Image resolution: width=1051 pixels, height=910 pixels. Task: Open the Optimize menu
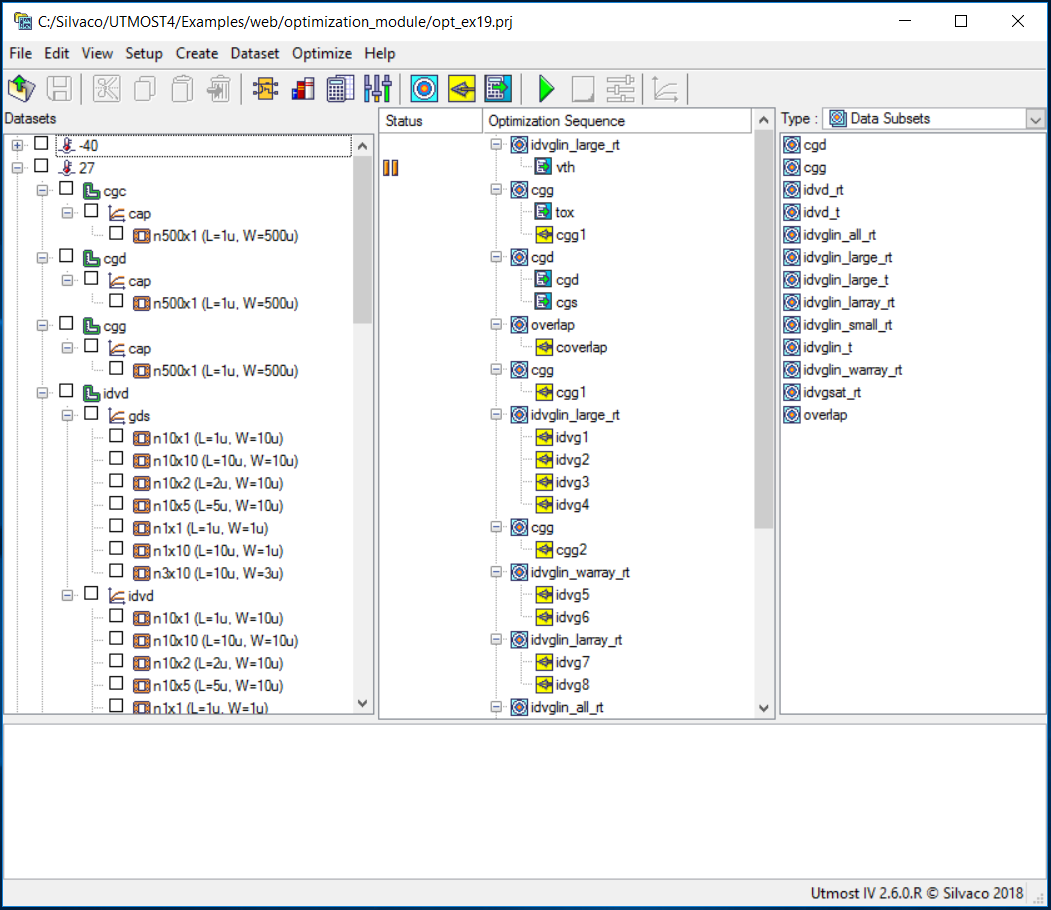click(322, 53)
